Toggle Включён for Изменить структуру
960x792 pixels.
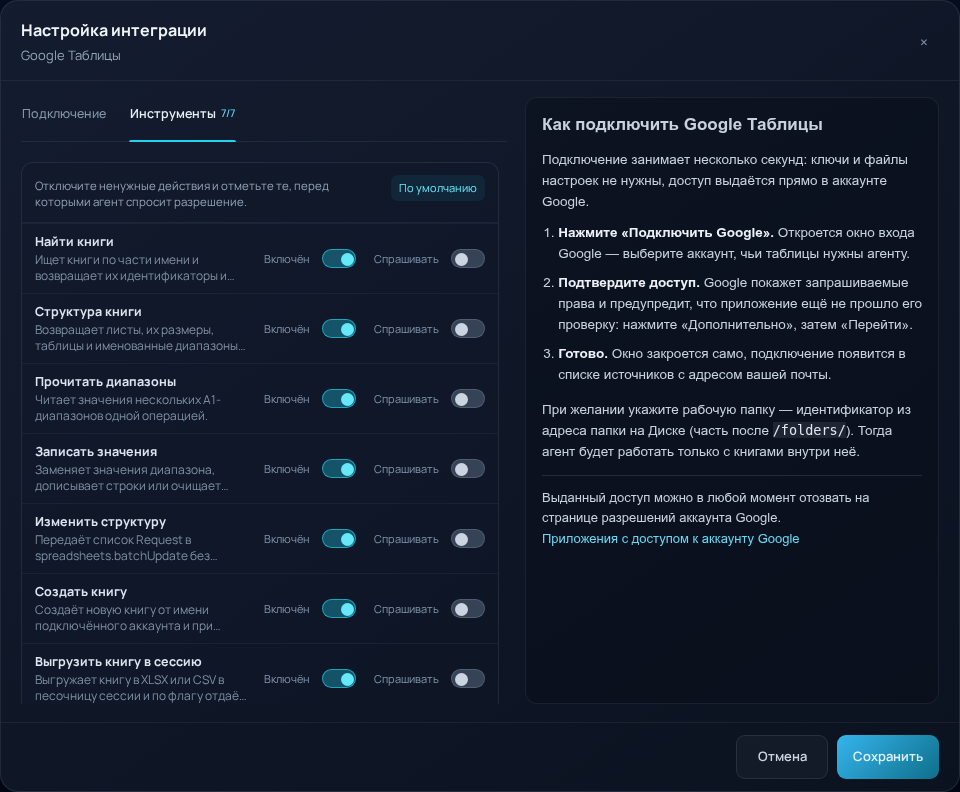coord(339,539)
